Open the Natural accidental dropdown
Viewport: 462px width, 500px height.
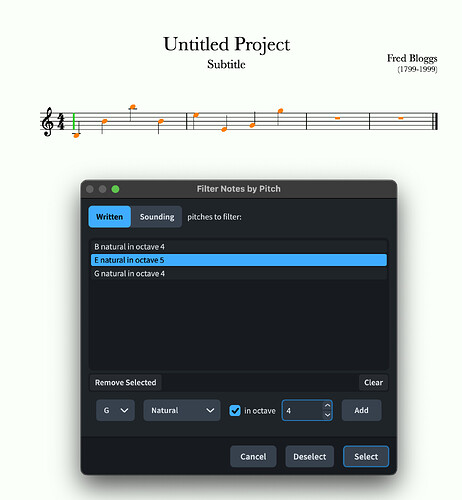pyautogui.click(x=182, y=410)
